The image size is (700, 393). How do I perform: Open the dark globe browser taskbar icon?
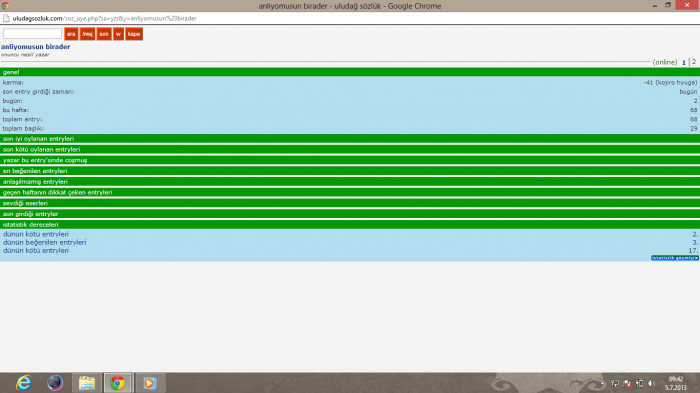[x=55, y=383]
